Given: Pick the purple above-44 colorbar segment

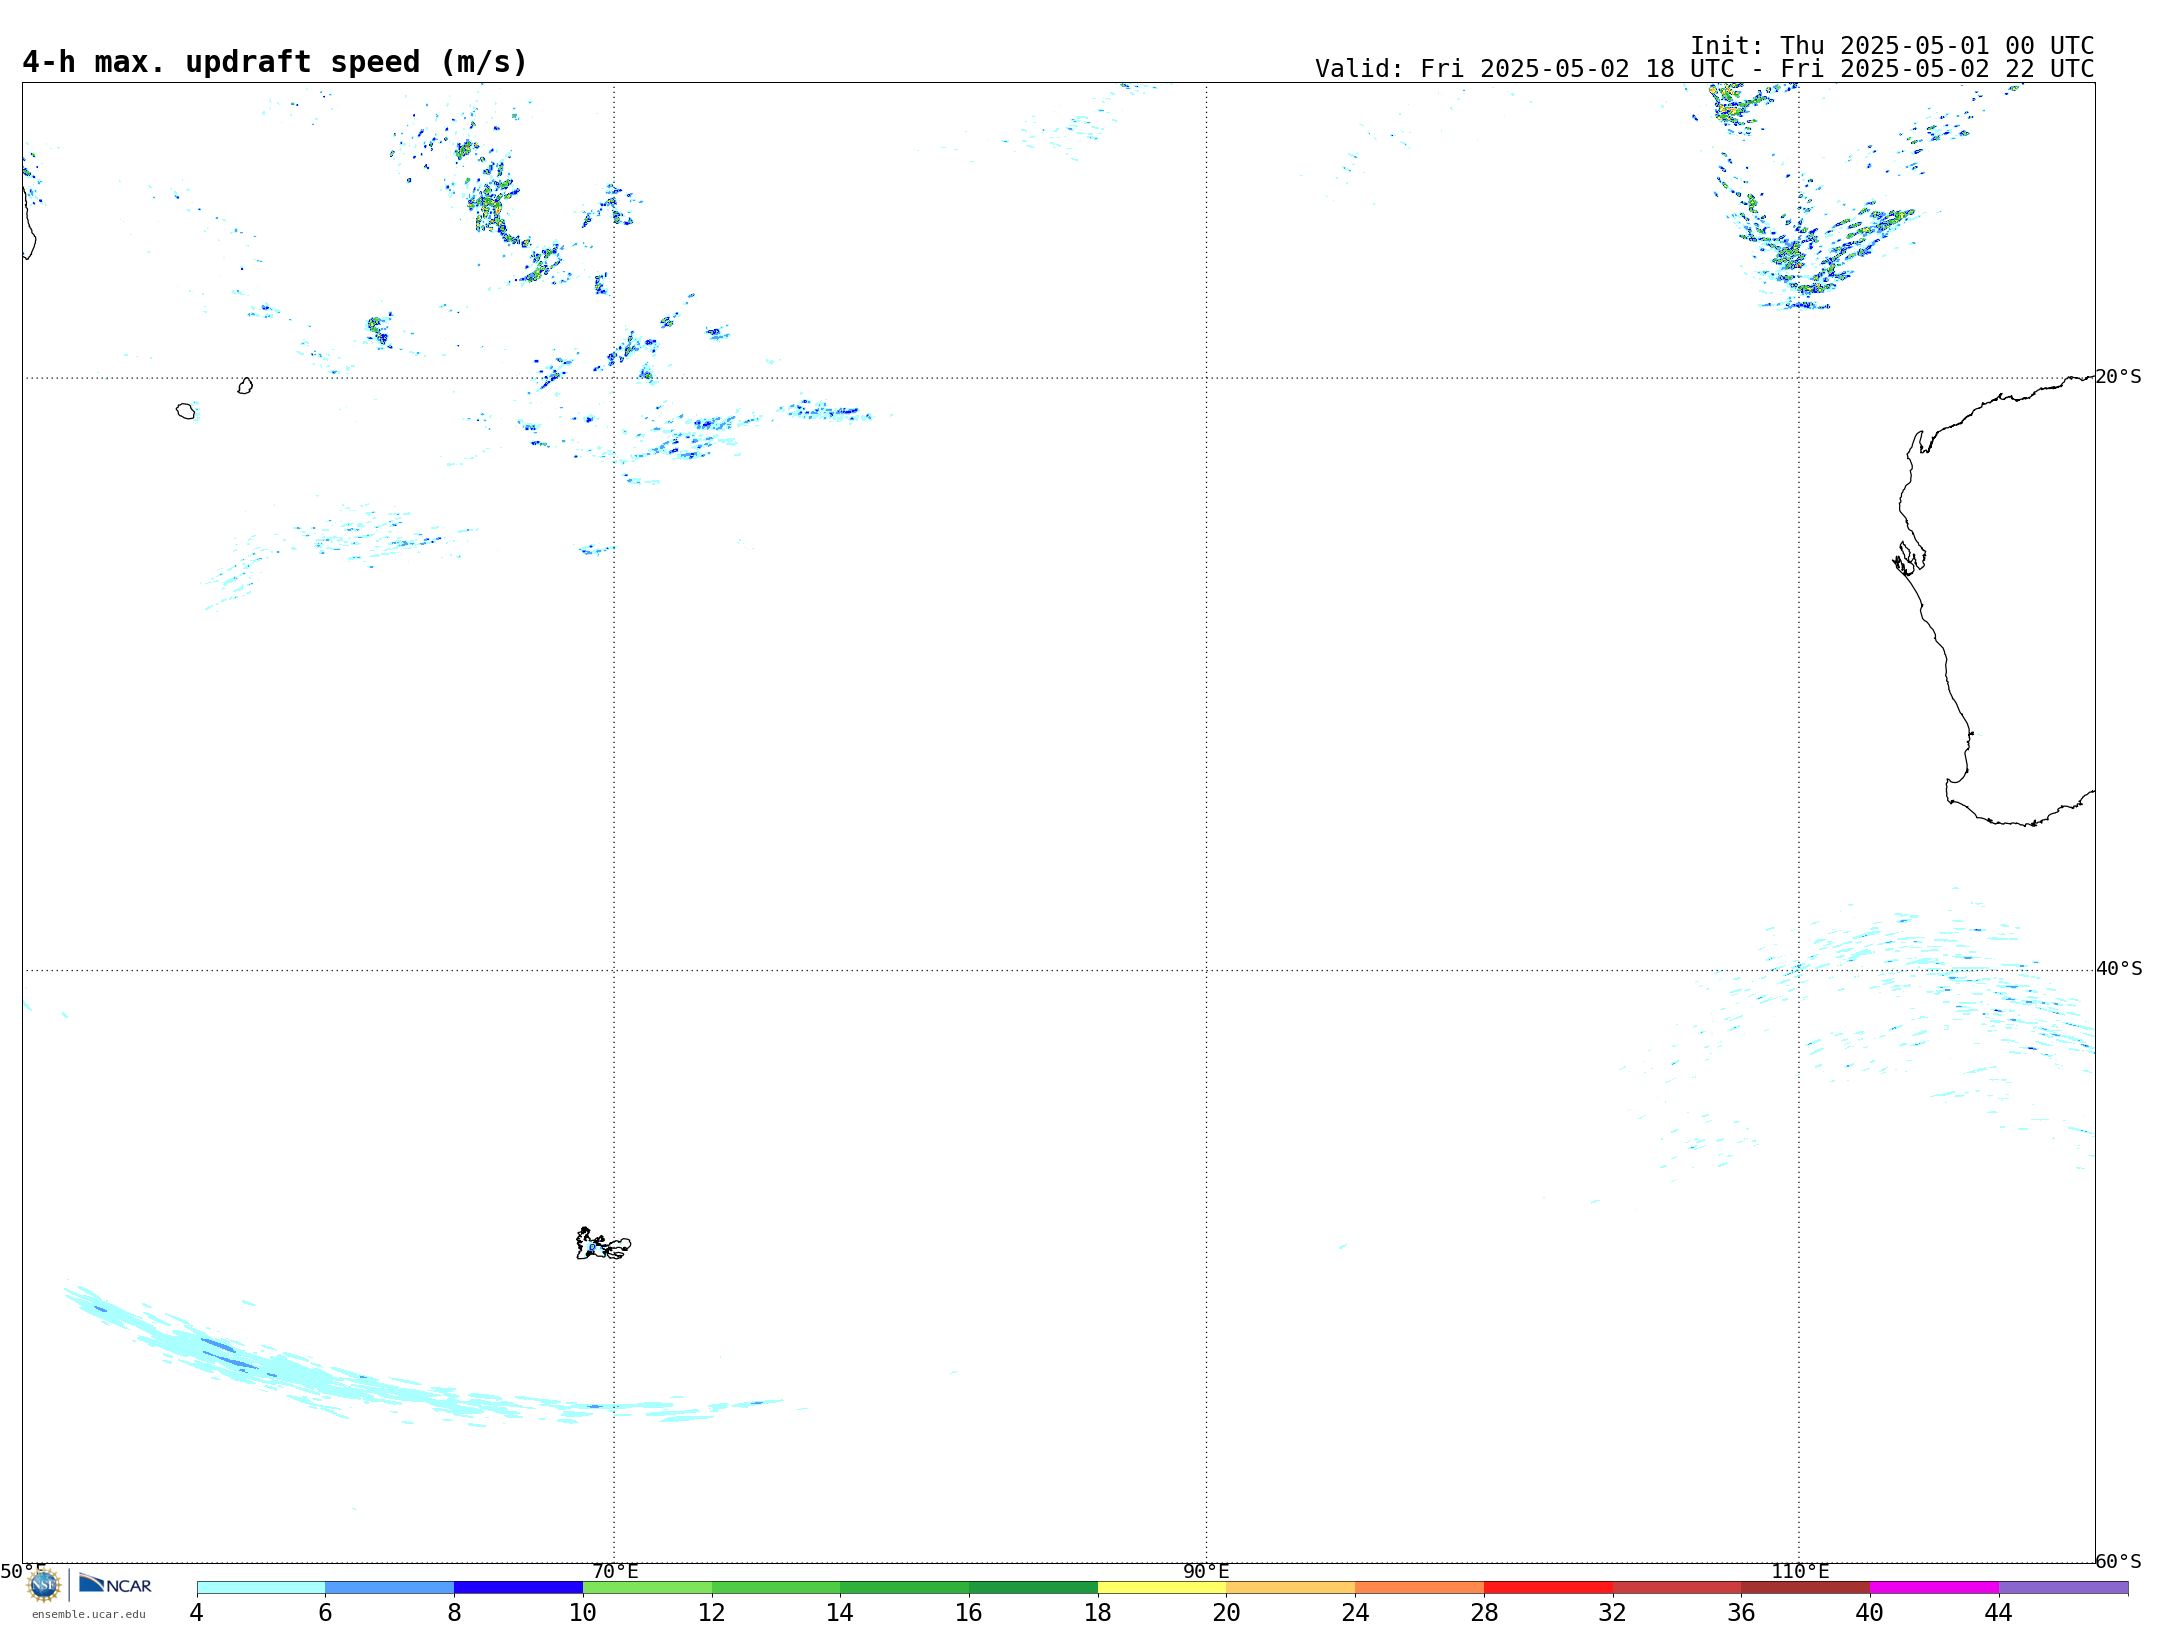Looking at the screenshot, I should (2063, 1588).
